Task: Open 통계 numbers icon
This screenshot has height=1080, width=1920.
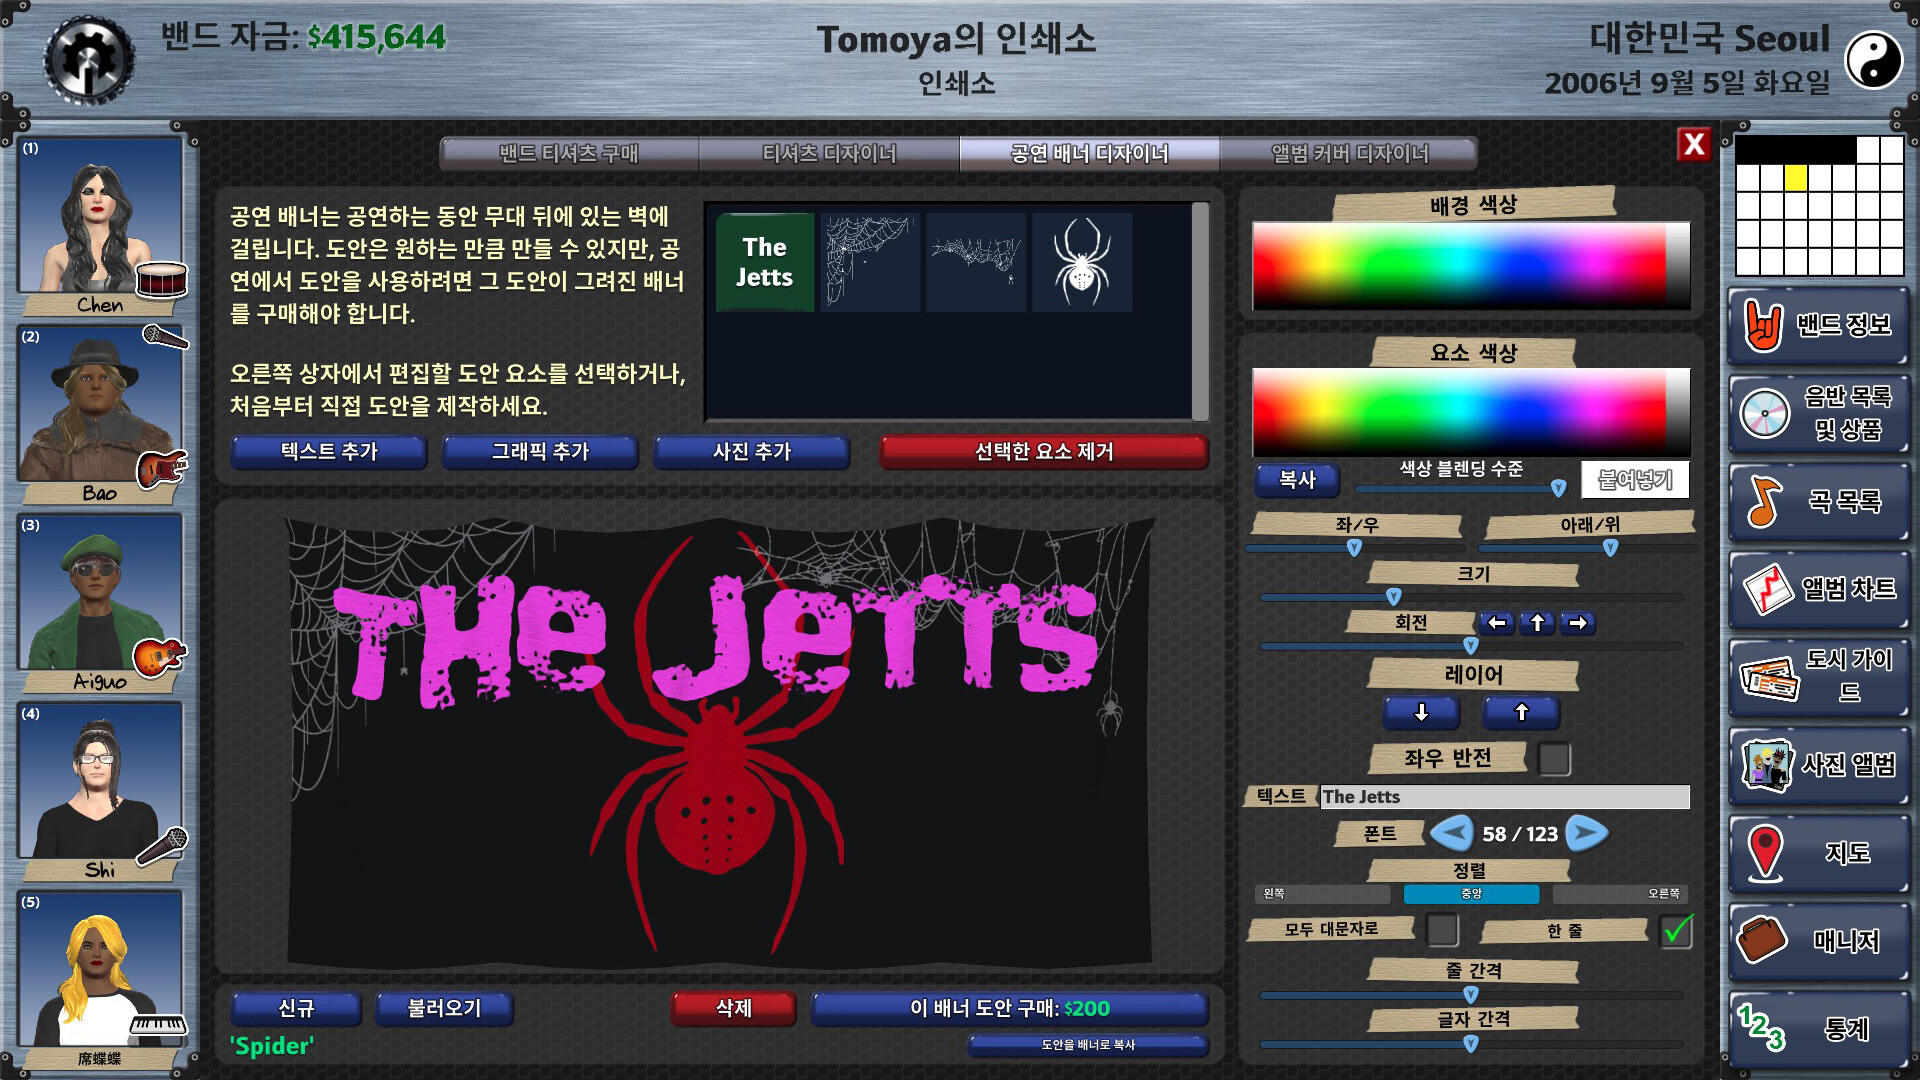Action: coord(1762,1028)
